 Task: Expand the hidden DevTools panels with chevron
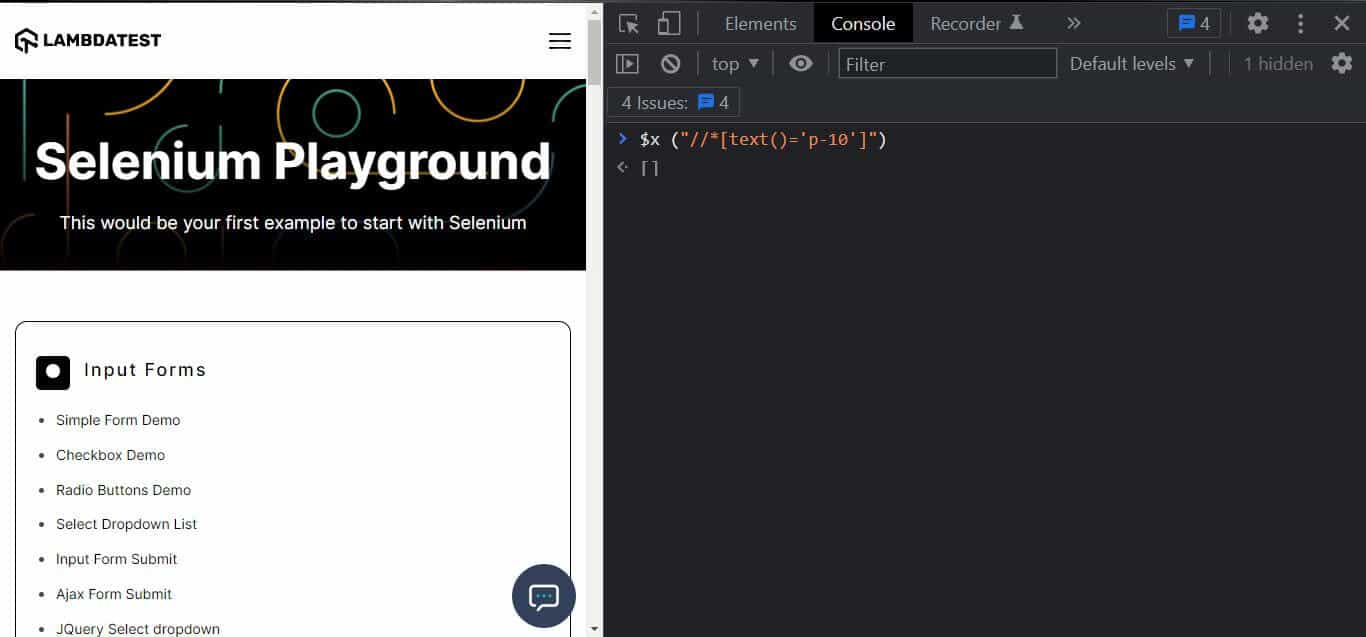[x=1072, y=22]
